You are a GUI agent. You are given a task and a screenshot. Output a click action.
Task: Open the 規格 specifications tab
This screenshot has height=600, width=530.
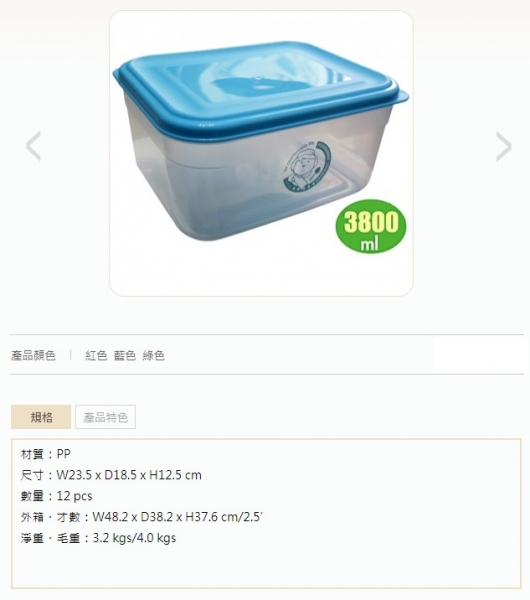coord(41,417)
